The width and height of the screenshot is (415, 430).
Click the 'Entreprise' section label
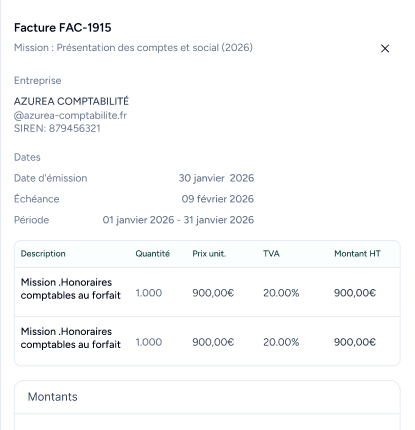38,81
